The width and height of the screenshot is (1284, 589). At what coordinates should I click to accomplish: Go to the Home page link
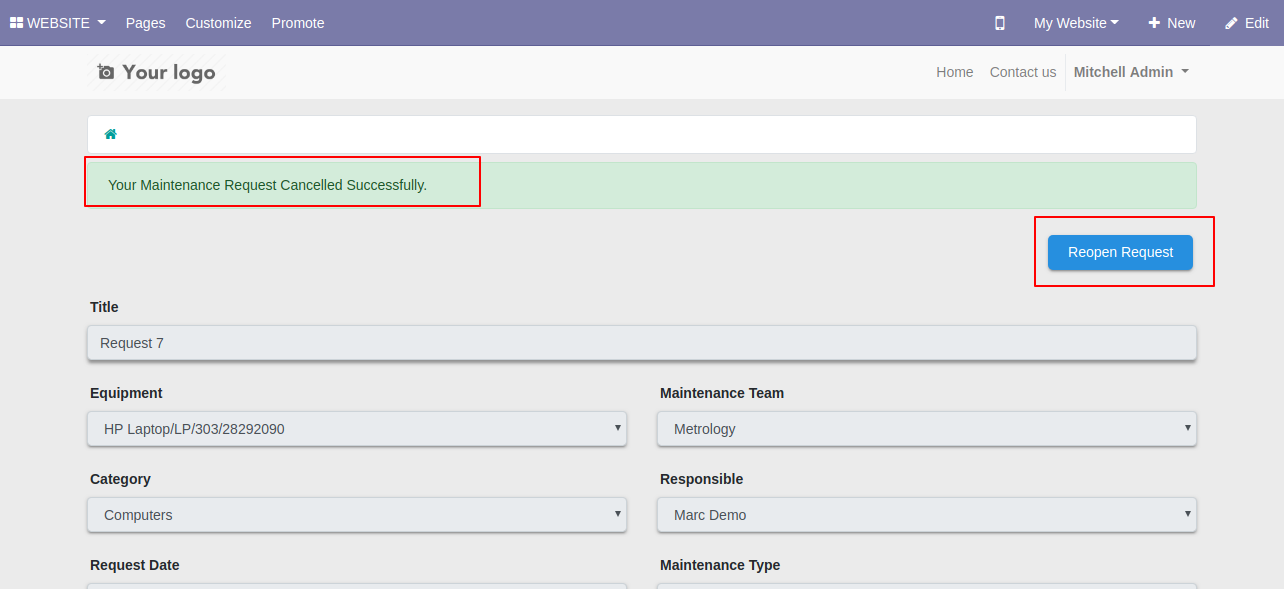pos(954,72)
